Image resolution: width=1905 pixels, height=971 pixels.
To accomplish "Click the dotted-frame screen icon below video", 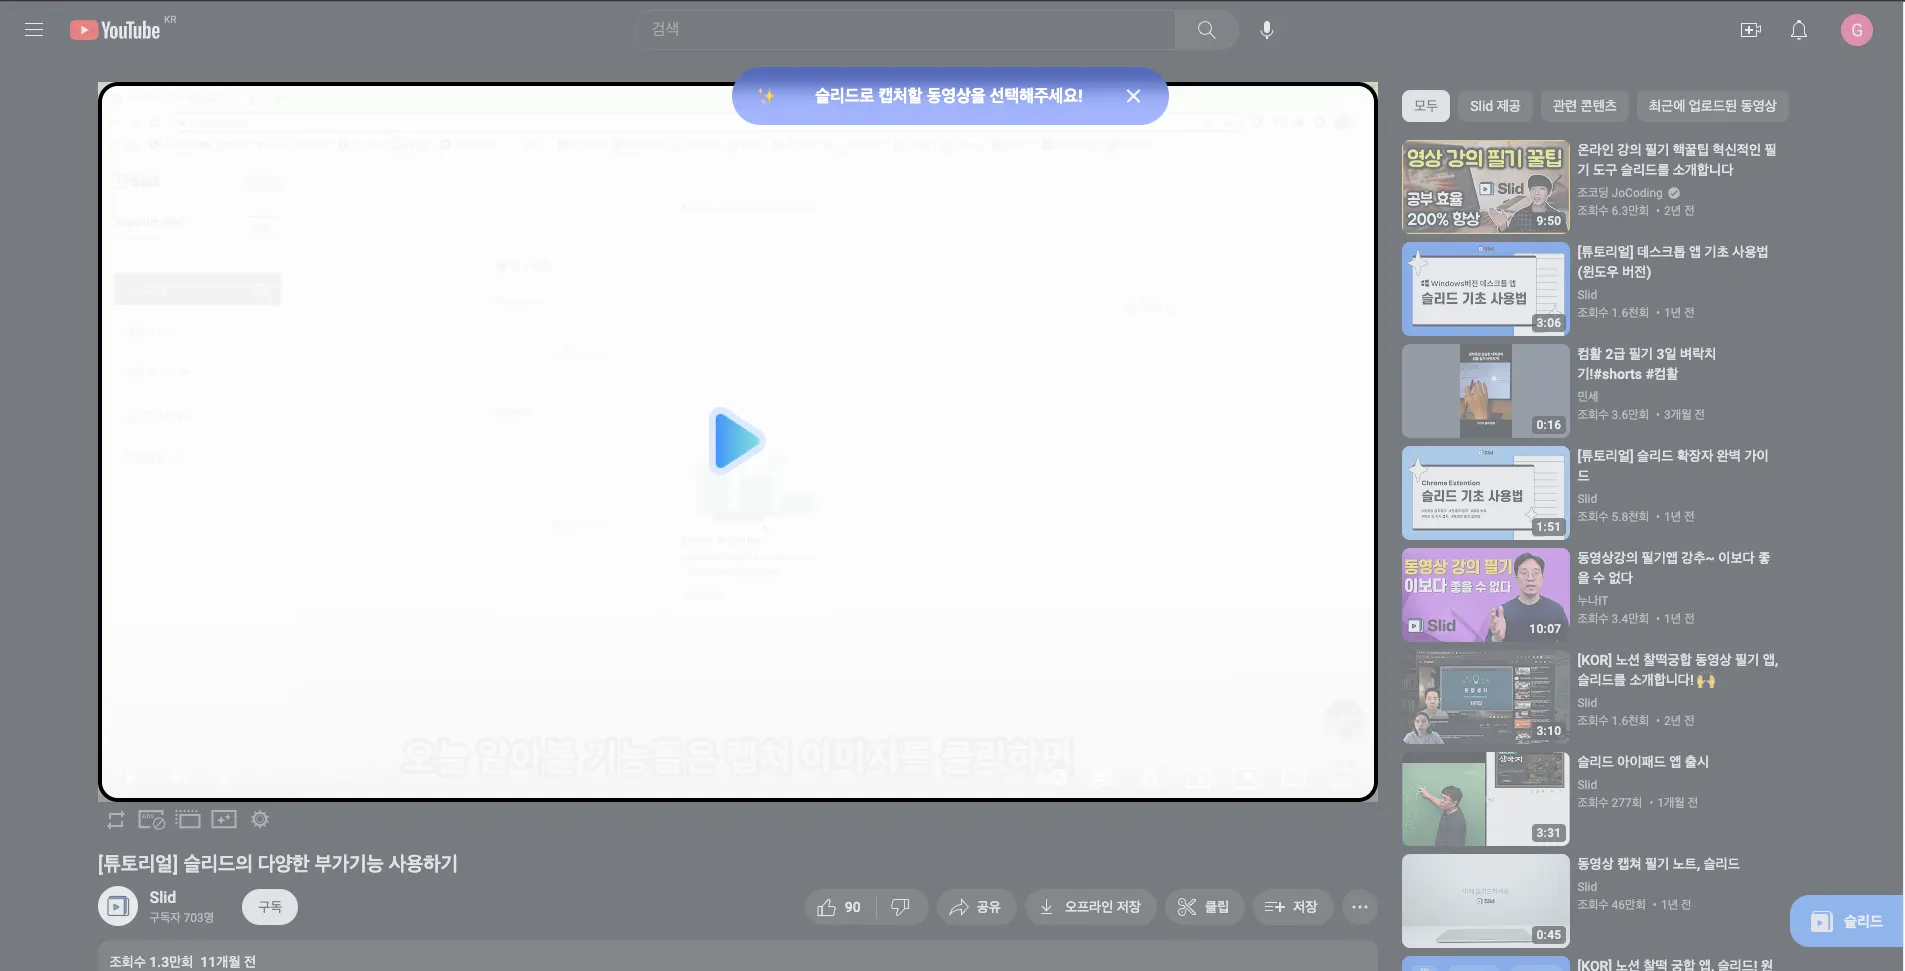I will click(188, 820).
